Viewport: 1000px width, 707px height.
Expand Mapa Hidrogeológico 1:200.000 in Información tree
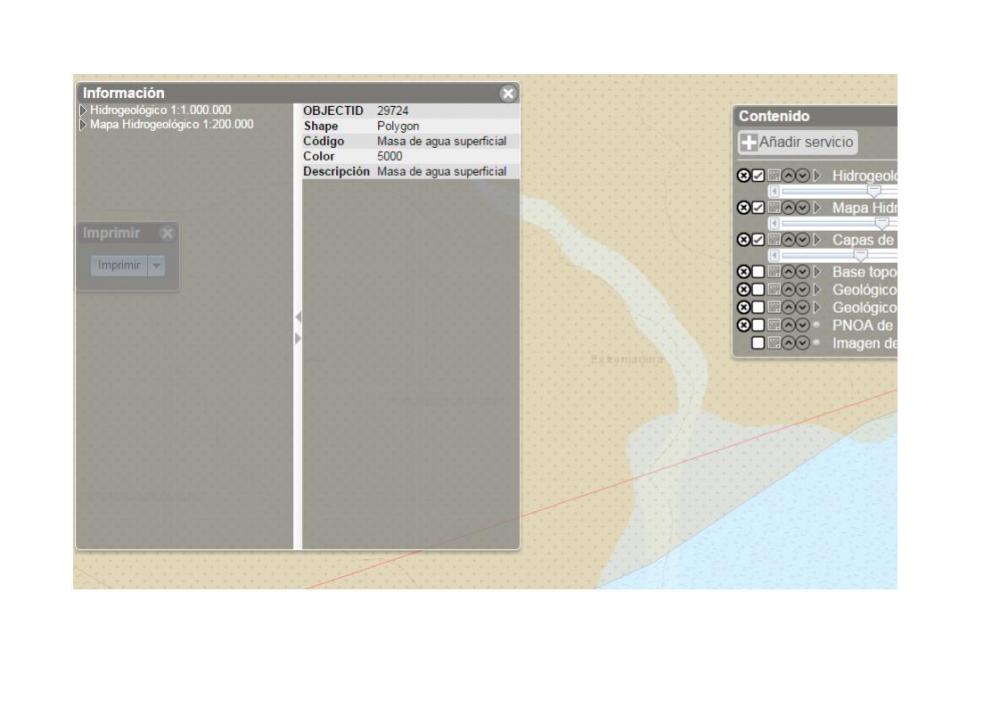point(83,124)
